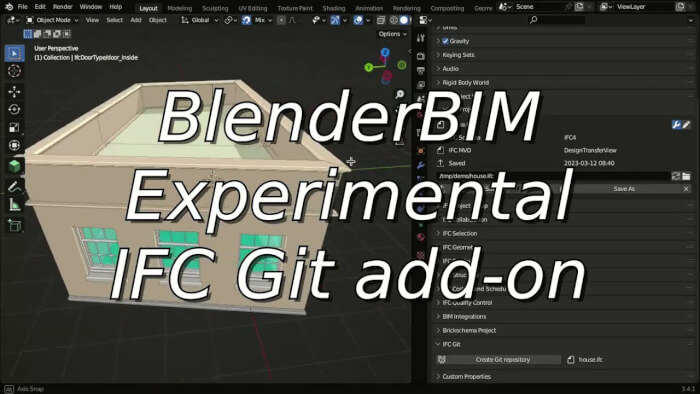The height and width of the screenshot is (394, 700).
Task: Open the file browser folder icon
Action: pos(686,176)
